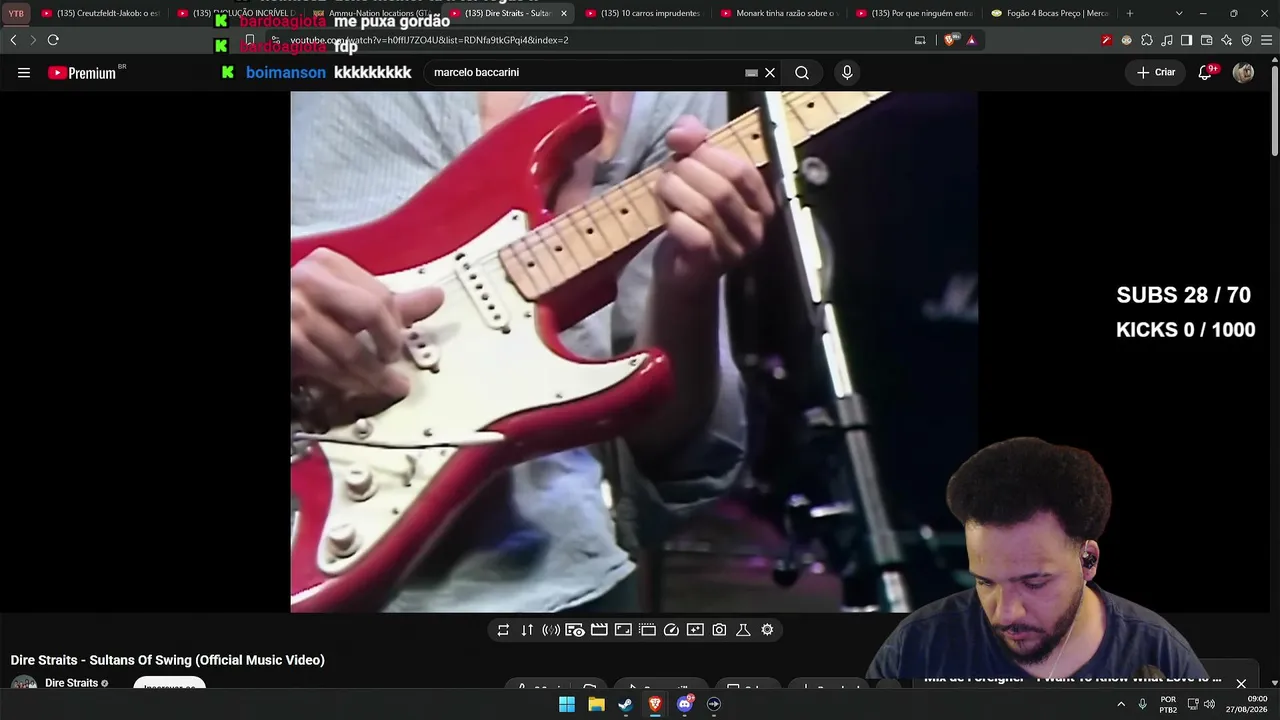The width and height of the screenshot is (1280, 720).
Task: Switch to 10 carros imprudentes tab
Action: (644, 14)
